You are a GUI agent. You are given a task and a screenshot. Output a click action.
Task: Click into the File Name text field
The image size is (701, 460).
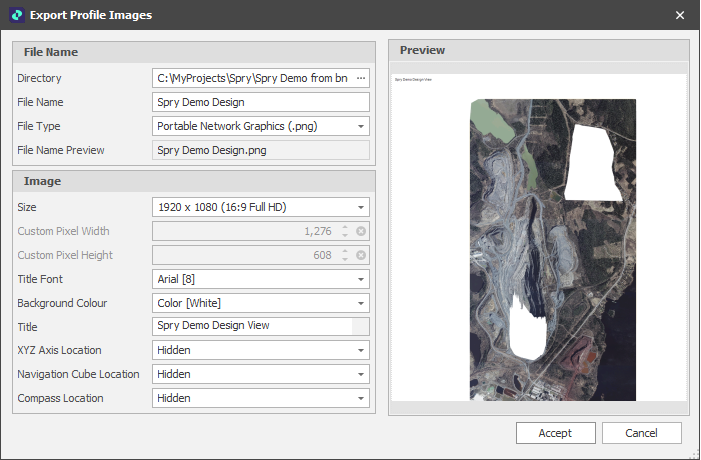pyautogui.click(x=260, y=102)
